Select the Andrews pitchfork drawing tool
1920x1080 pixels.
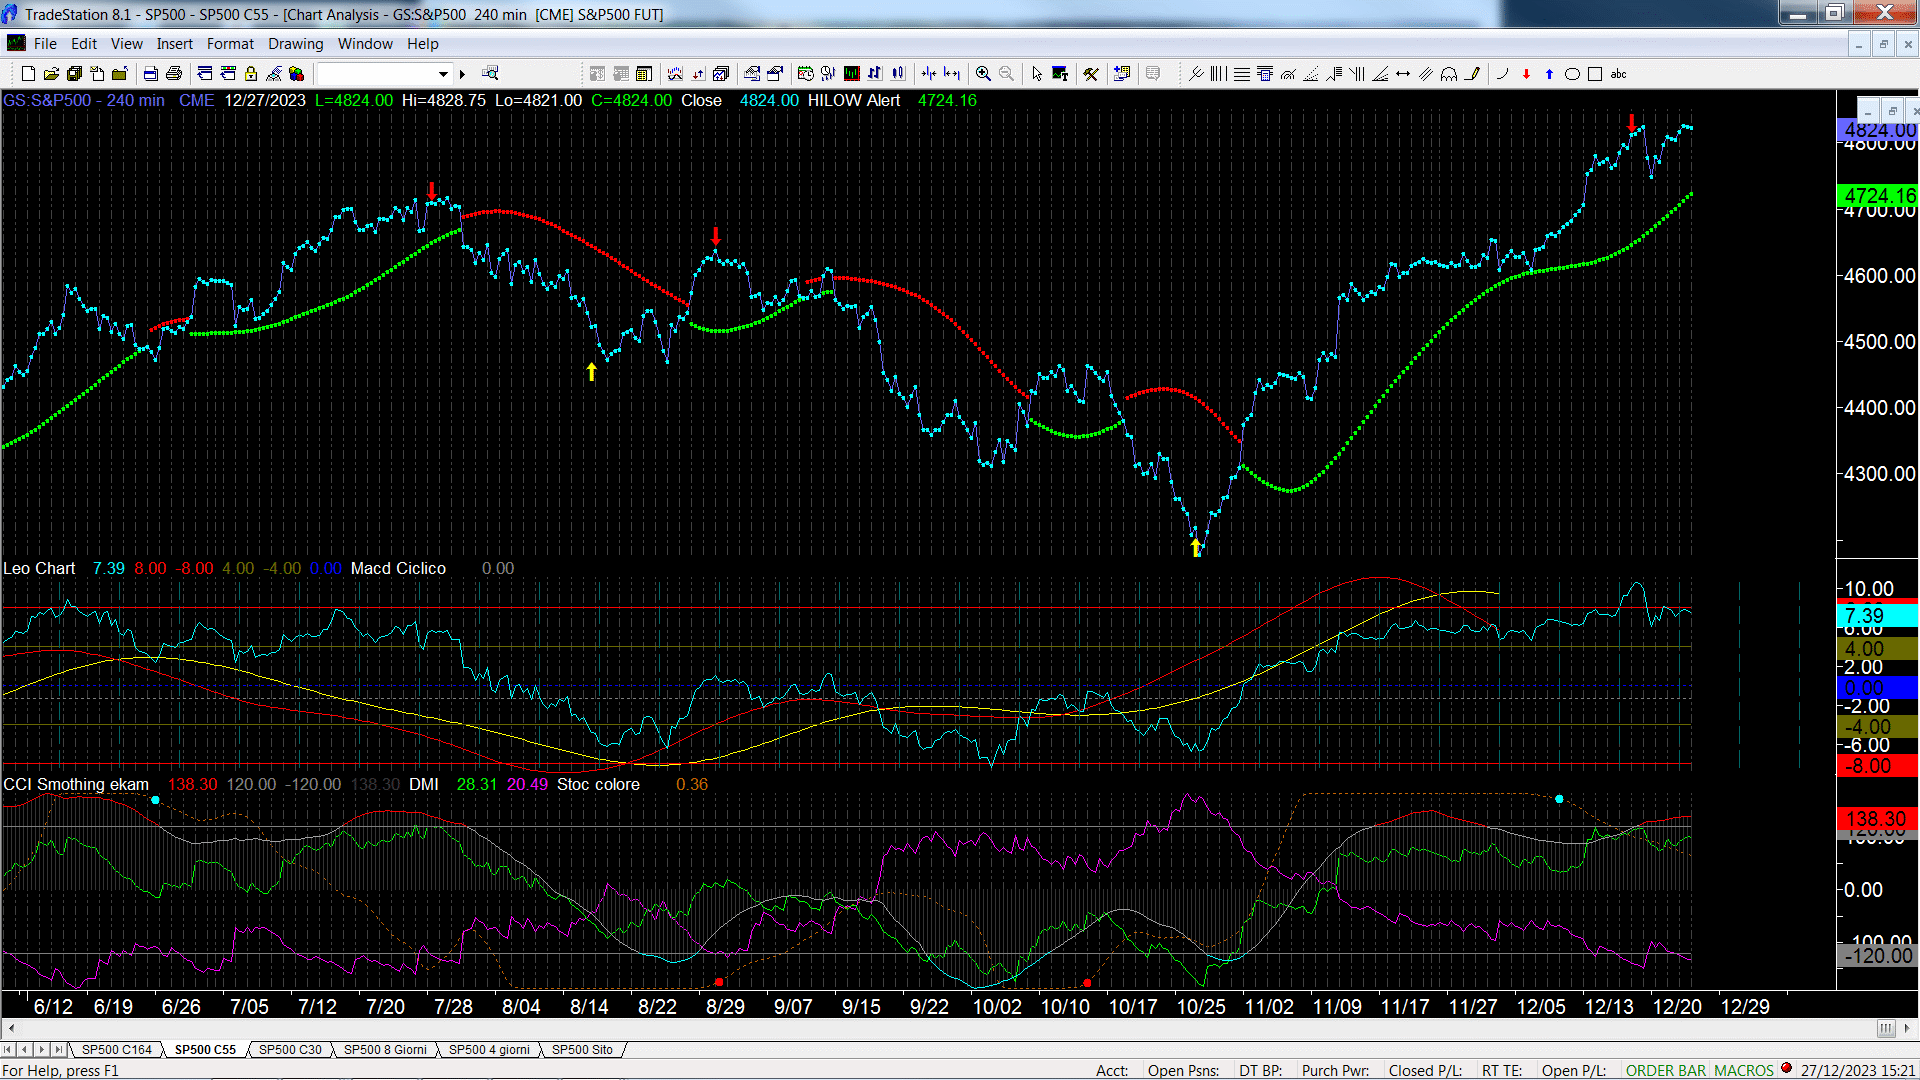(1196, 74)
